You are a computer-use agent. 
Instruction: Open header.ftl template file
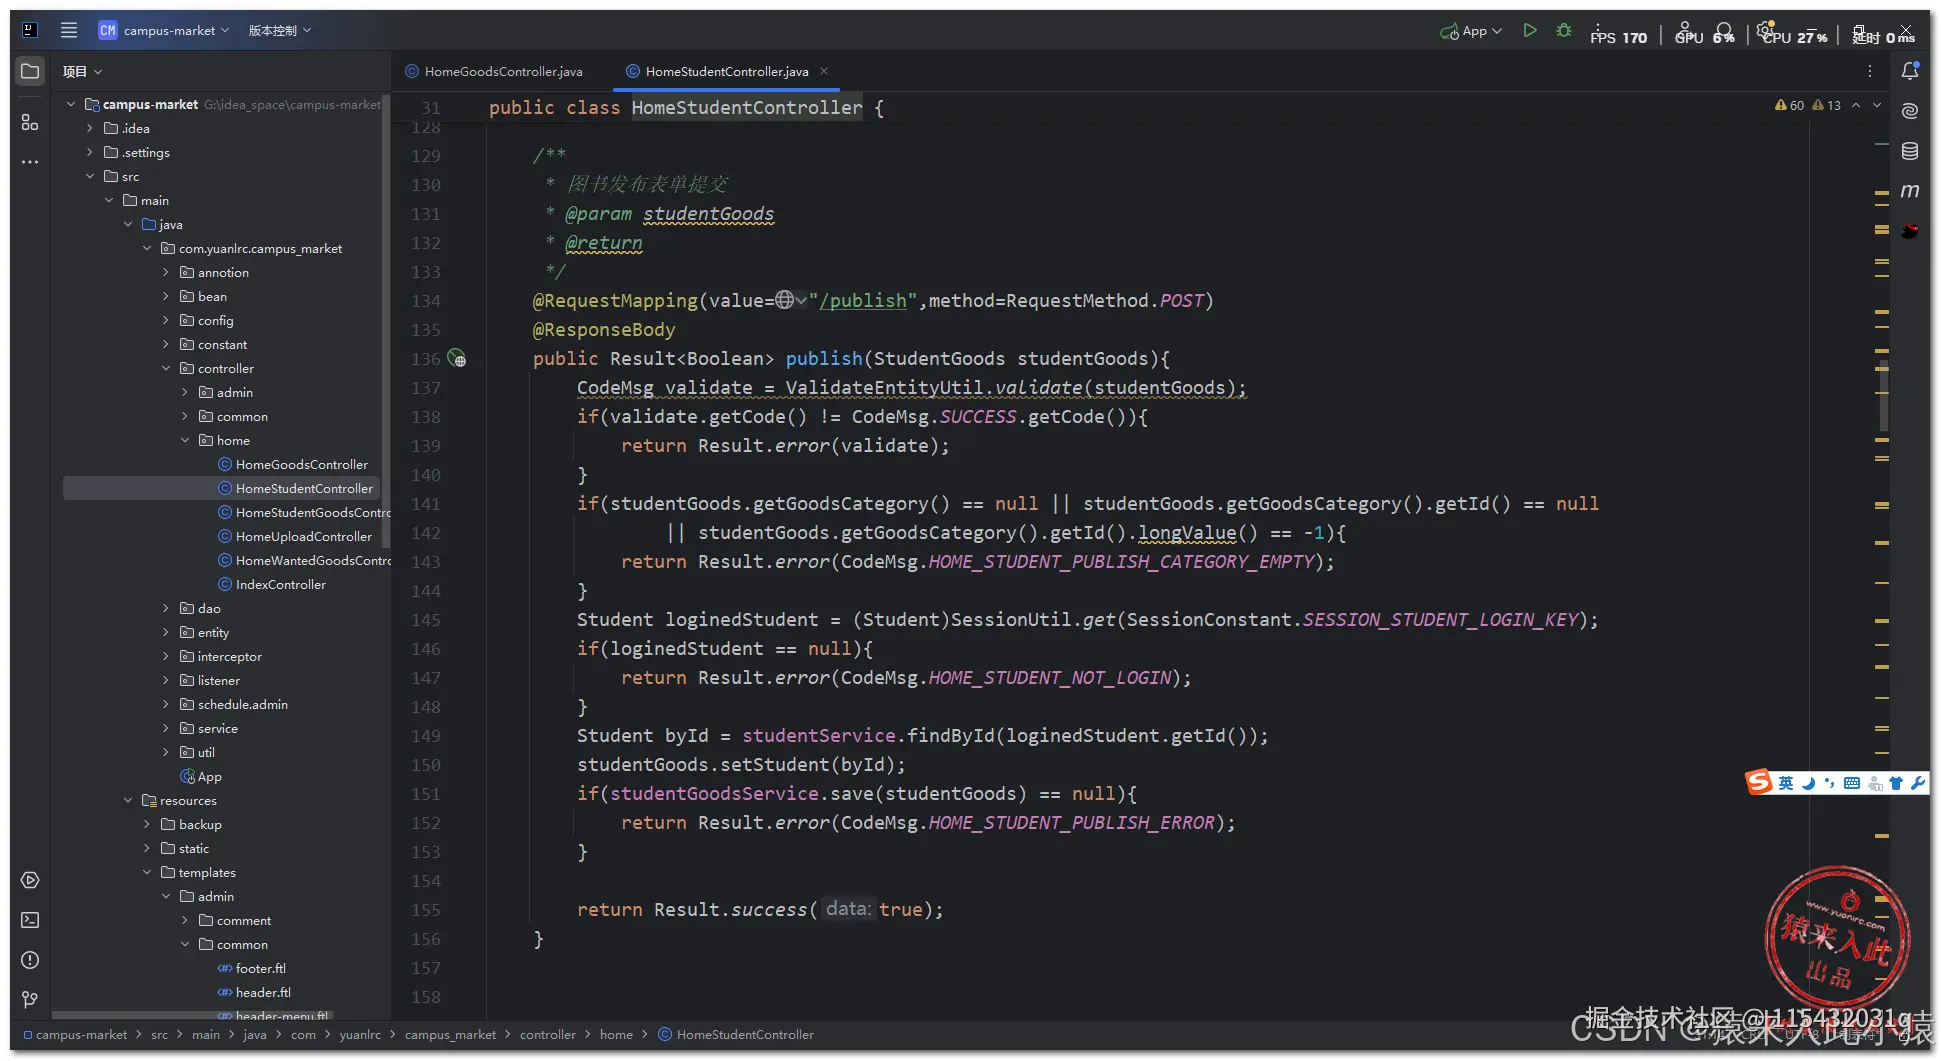click(254, 992)
